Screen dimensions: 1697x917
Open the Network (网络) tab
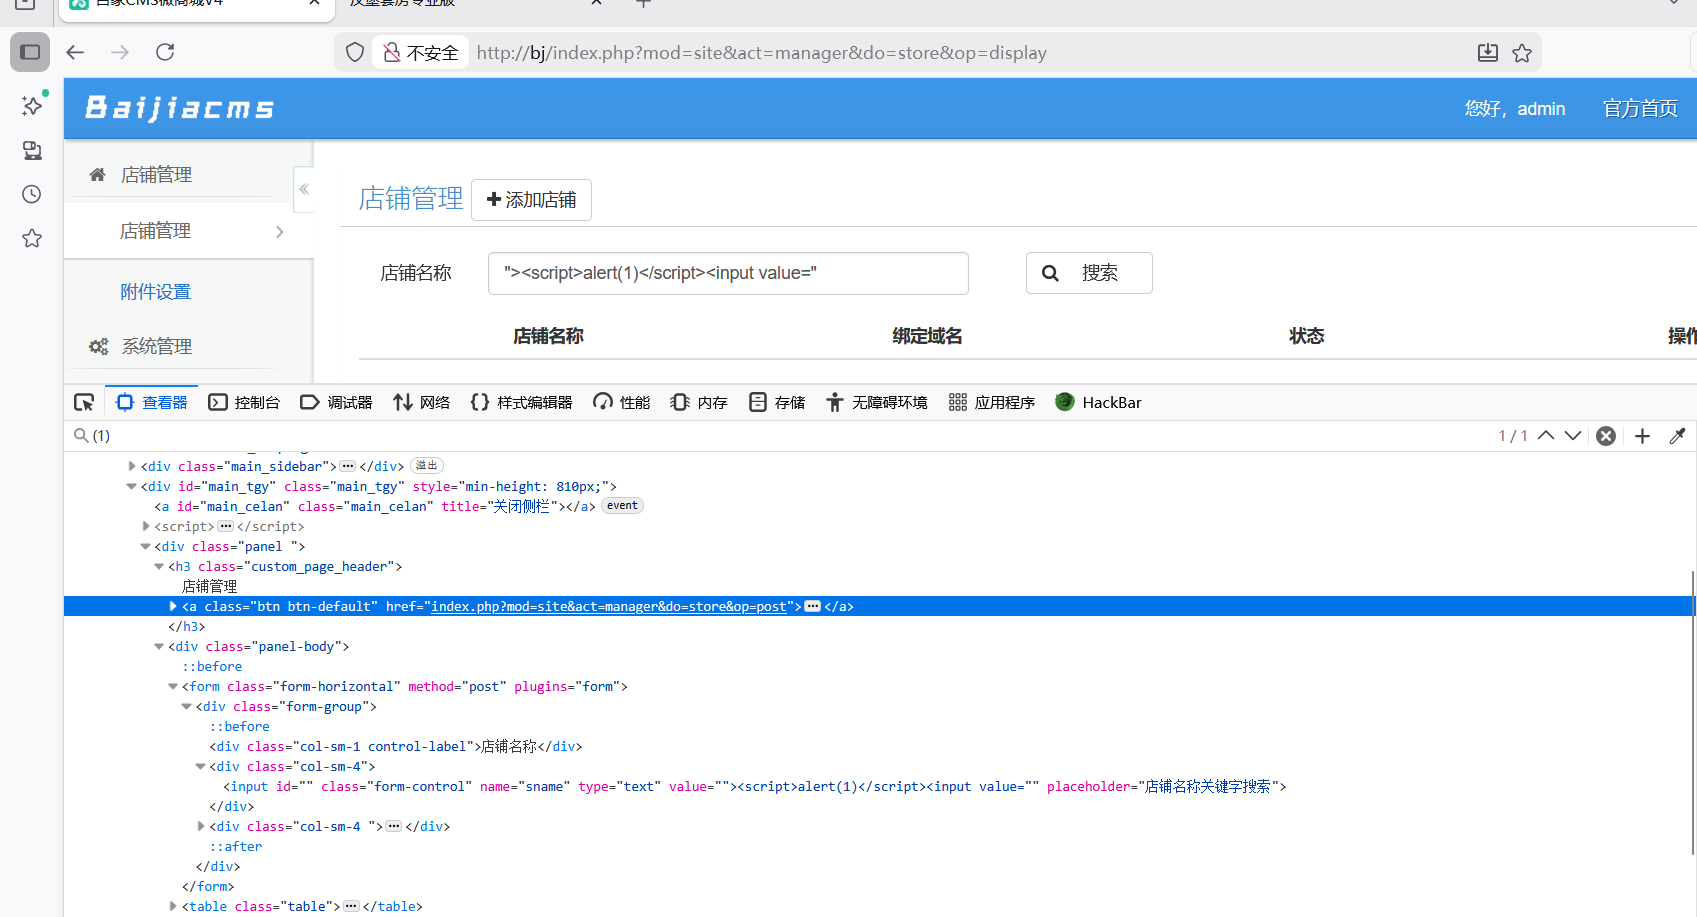(x=421, y=402)
